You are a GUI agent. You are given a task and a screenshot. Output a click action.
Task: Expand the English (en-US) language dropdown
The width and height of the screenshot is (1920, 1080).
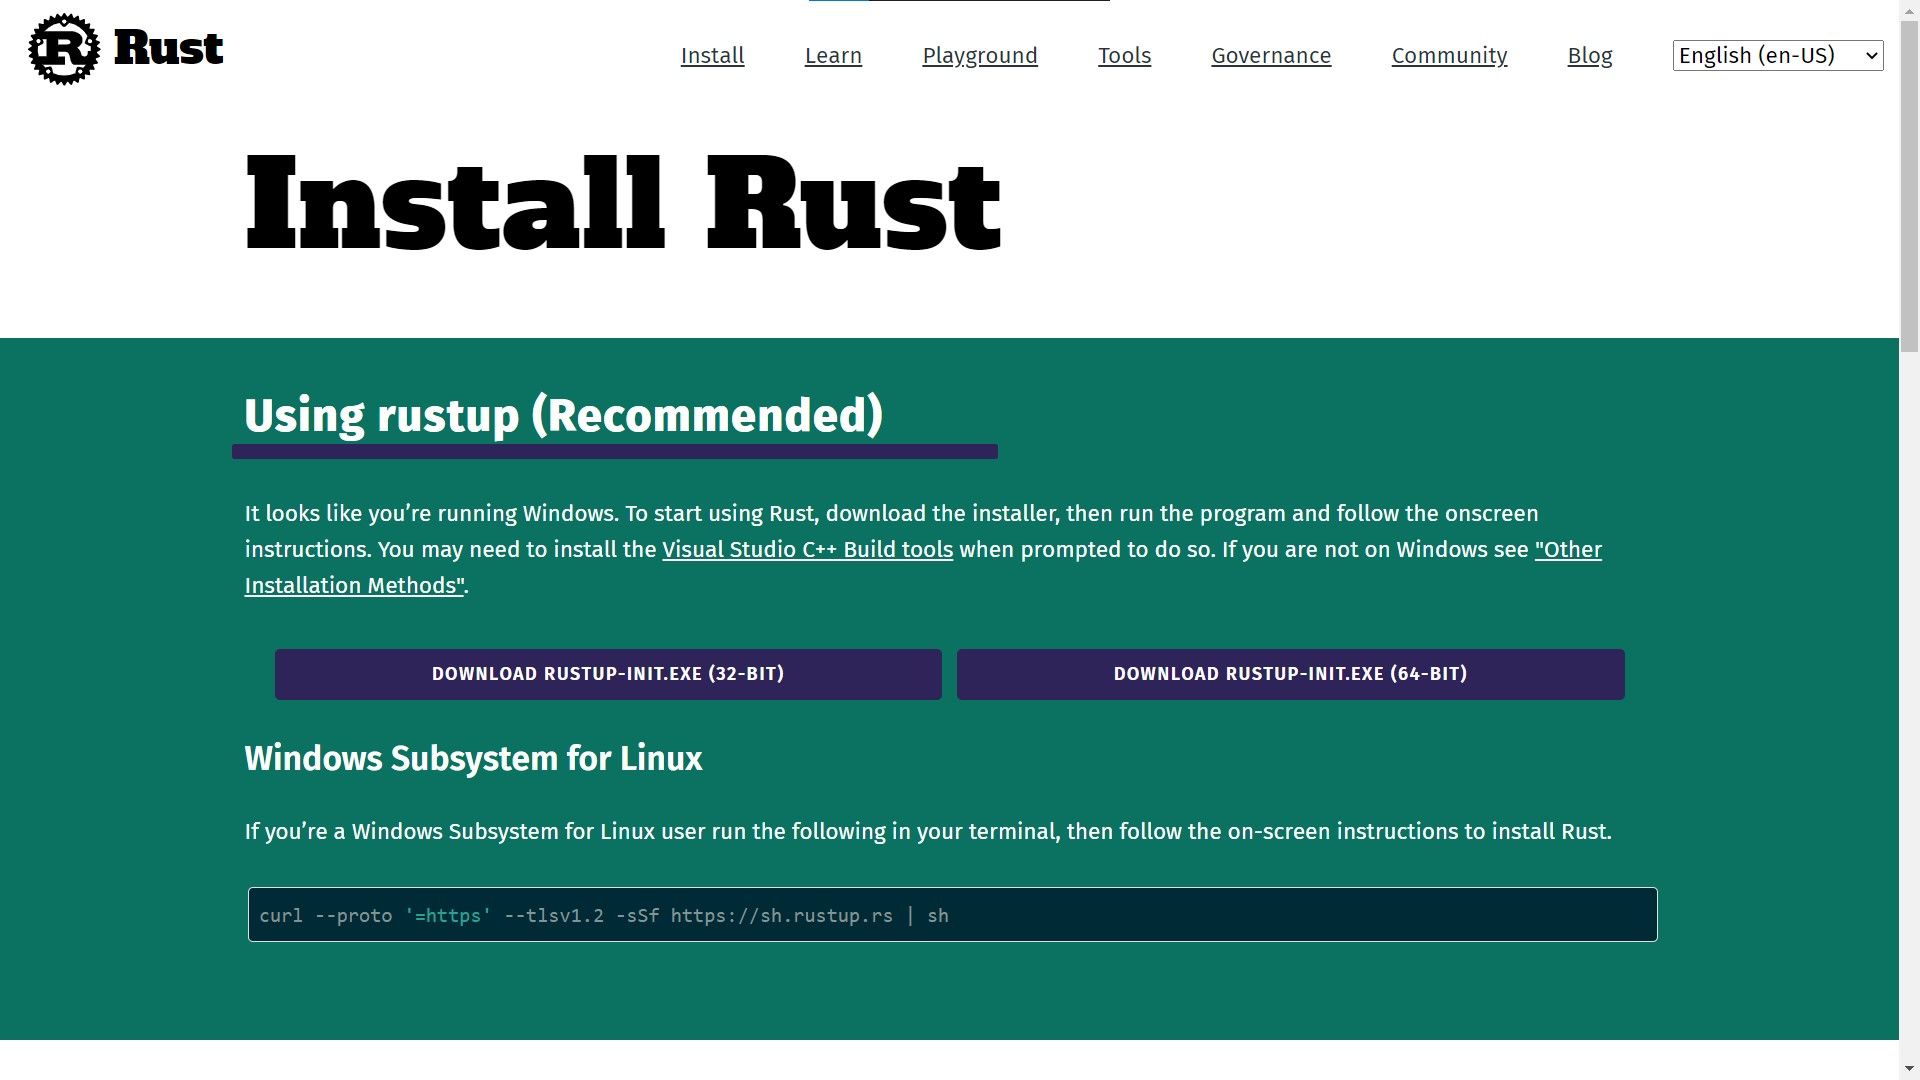pyautogui.click(x=1777, y=56)
